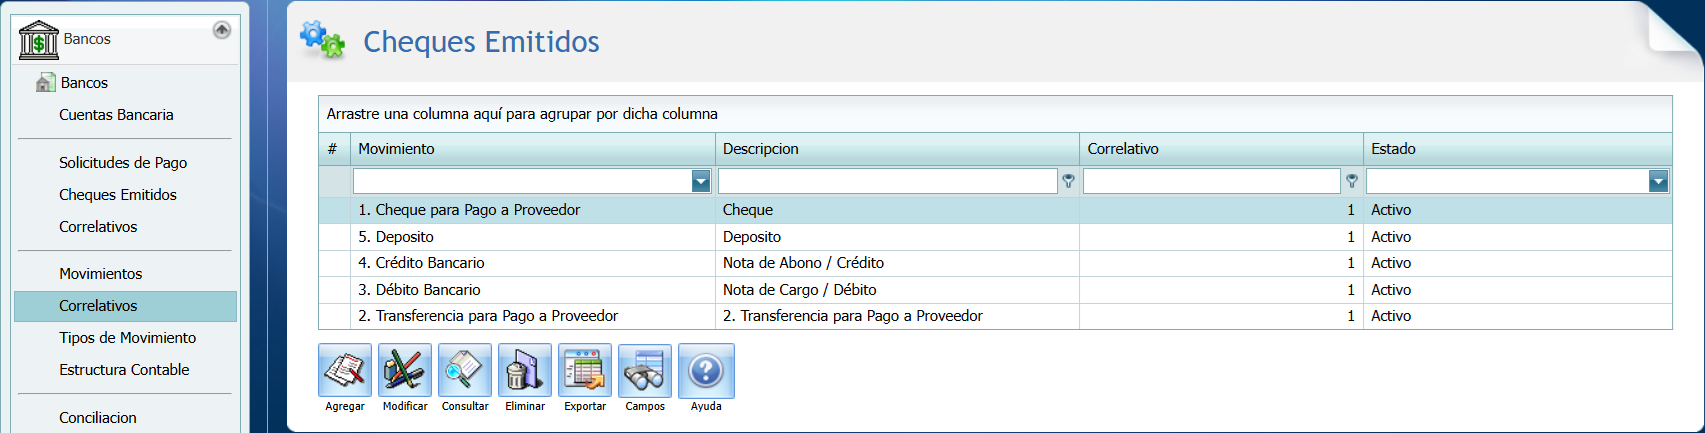Open Estructura Contable in sidebar
Image resolution: width=1705 pixels, height=433 pixels.
(124, 370)
